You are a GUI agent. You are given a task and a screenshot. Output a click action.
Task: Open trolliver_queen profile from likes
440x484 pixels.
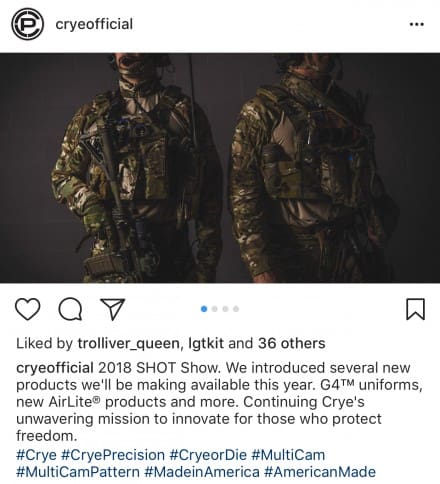tap(130, 344)
